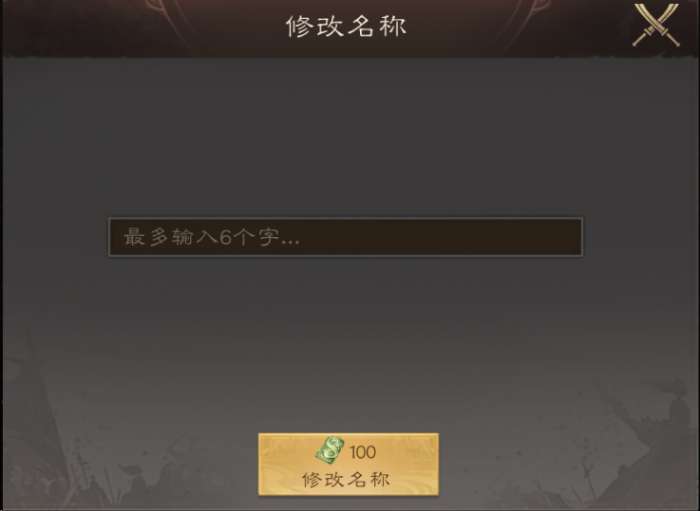Select the 最多输入6个字 placeholder text
This screenshot has width=700, height=511.
click(x=211, y=237)
